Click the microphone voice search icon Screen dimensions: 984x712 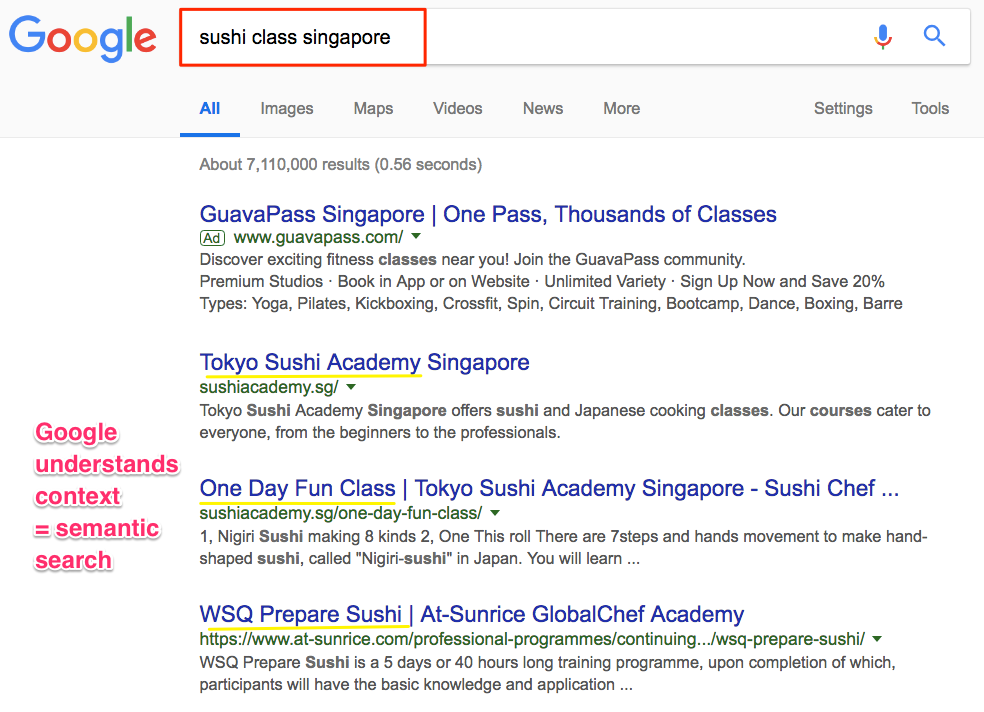[x=882, y=38]
